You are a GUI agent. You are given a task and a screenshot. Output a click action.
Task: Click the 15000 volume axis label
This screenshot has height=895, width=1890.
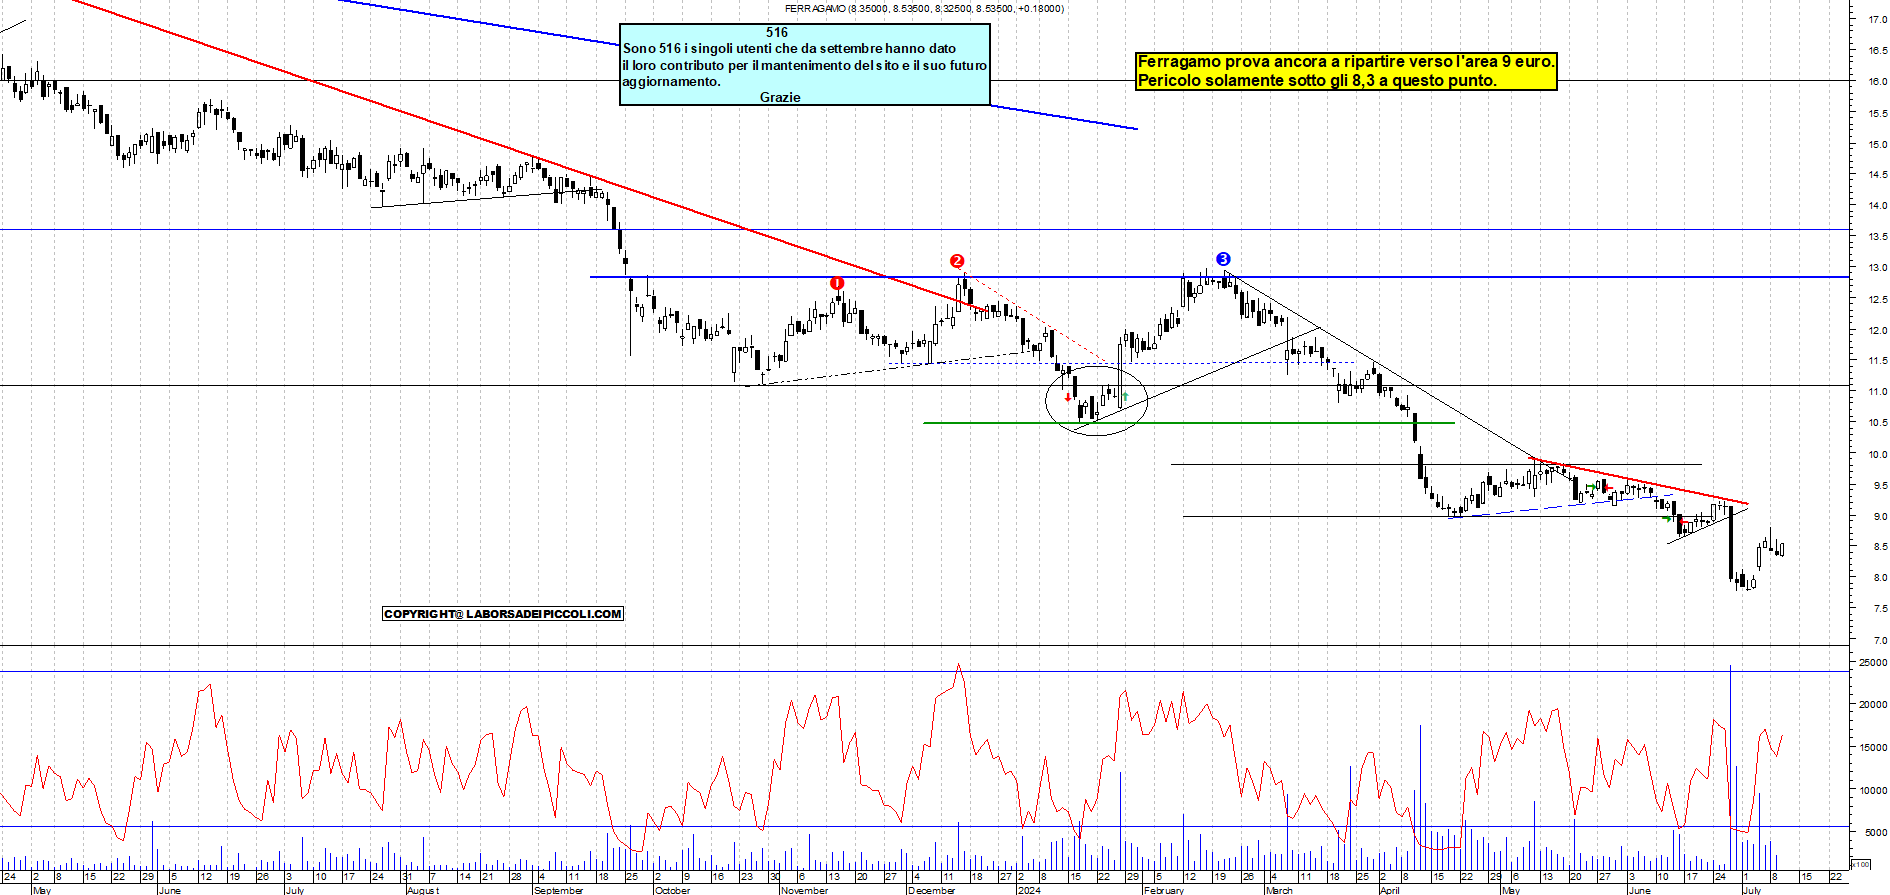[x=1873, y=747]
